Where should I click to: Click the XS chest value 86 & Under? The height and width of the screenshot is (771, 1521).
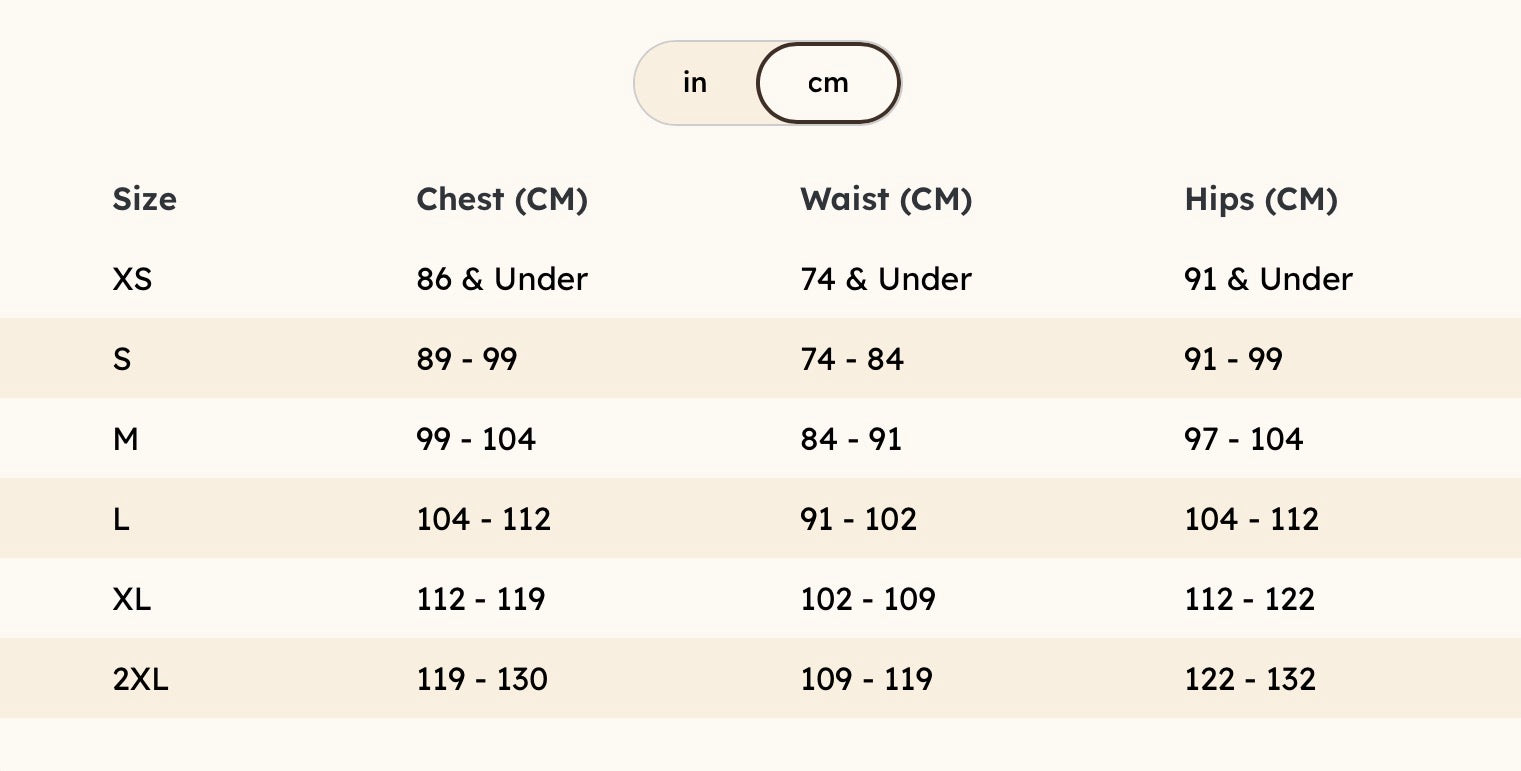502,279
